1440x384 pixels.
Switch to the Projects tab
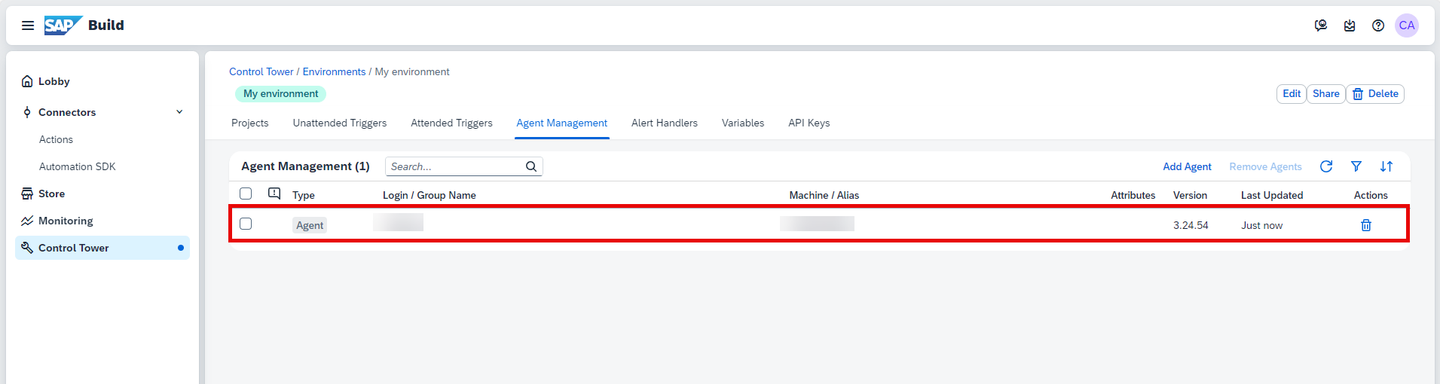[x=250, y=123]
